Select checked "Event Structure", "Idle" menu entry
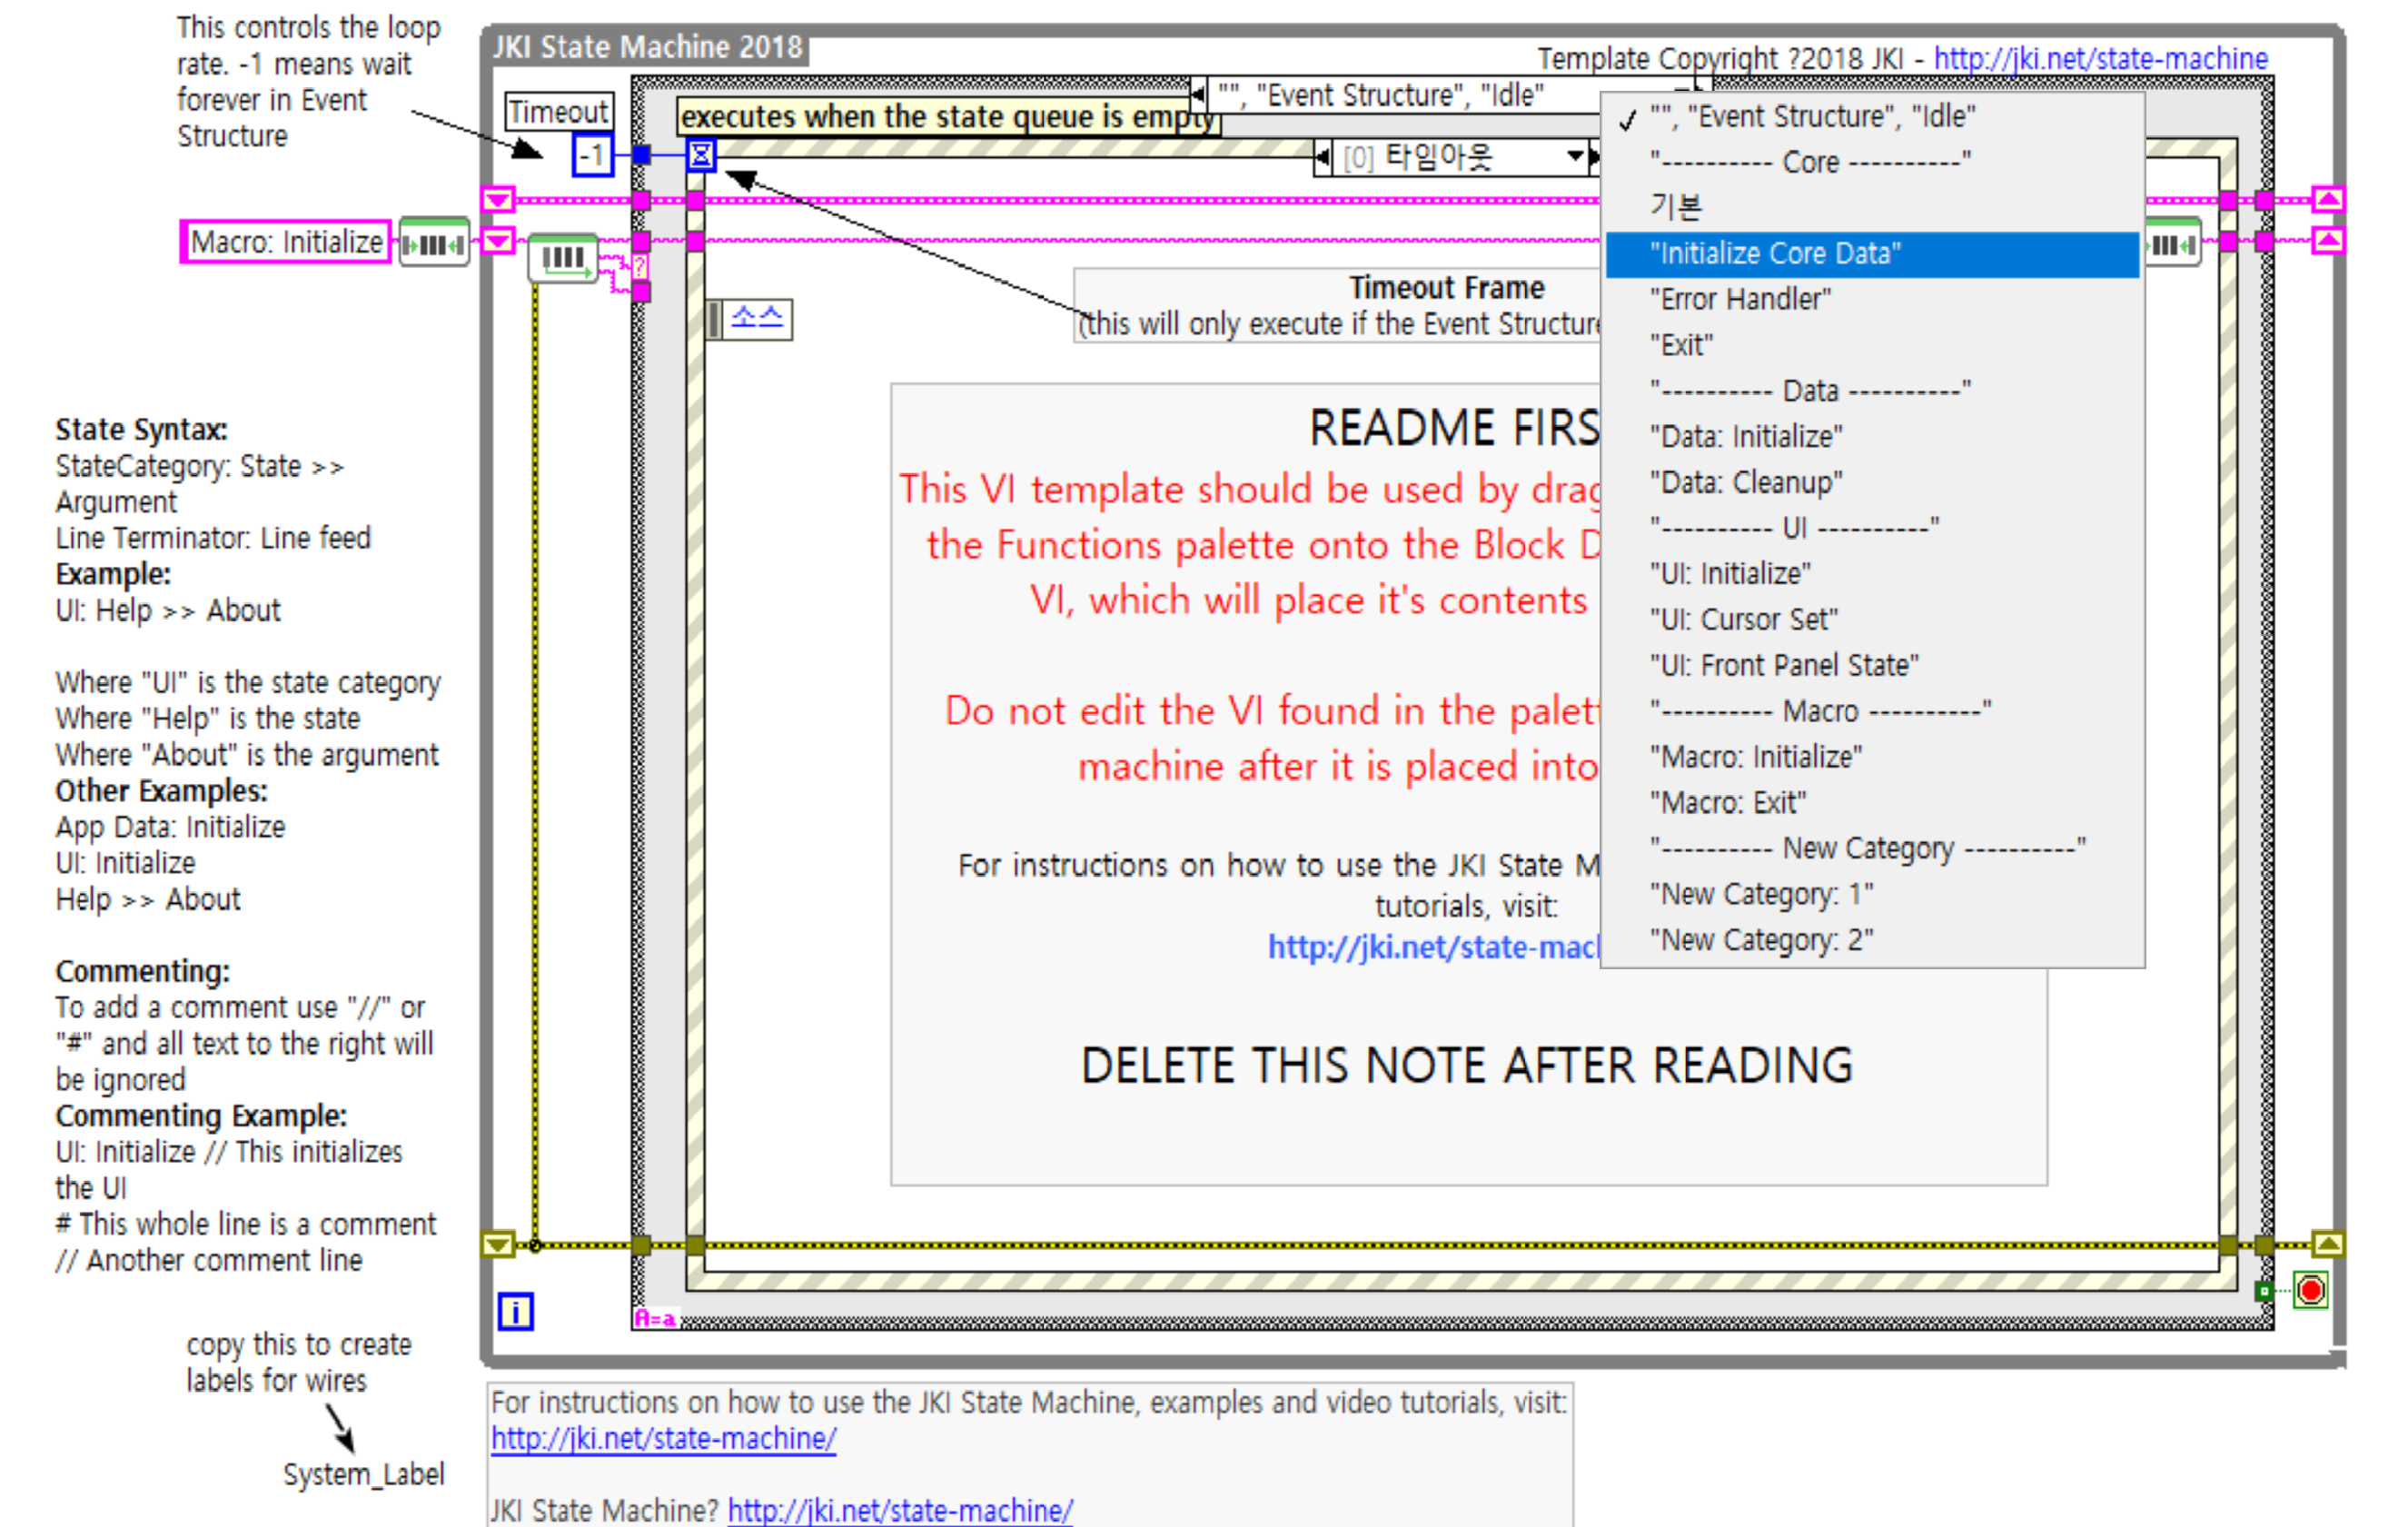2408x1527 pixels. click(1811, 117)
